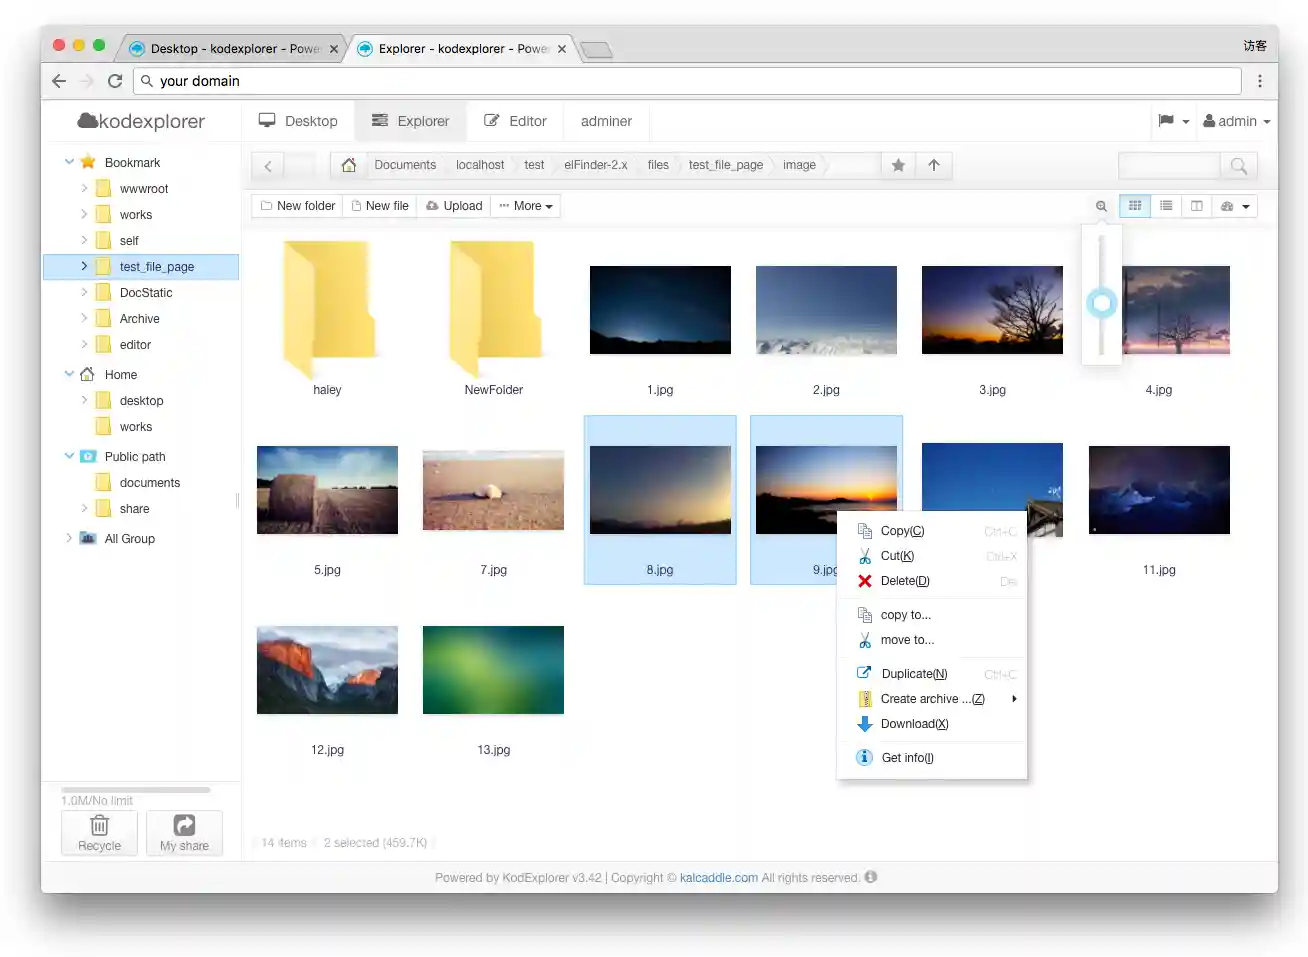Enable grid thumbnail view
The width and height of the screenshot is (1308, 957).
pos(1135,206)
